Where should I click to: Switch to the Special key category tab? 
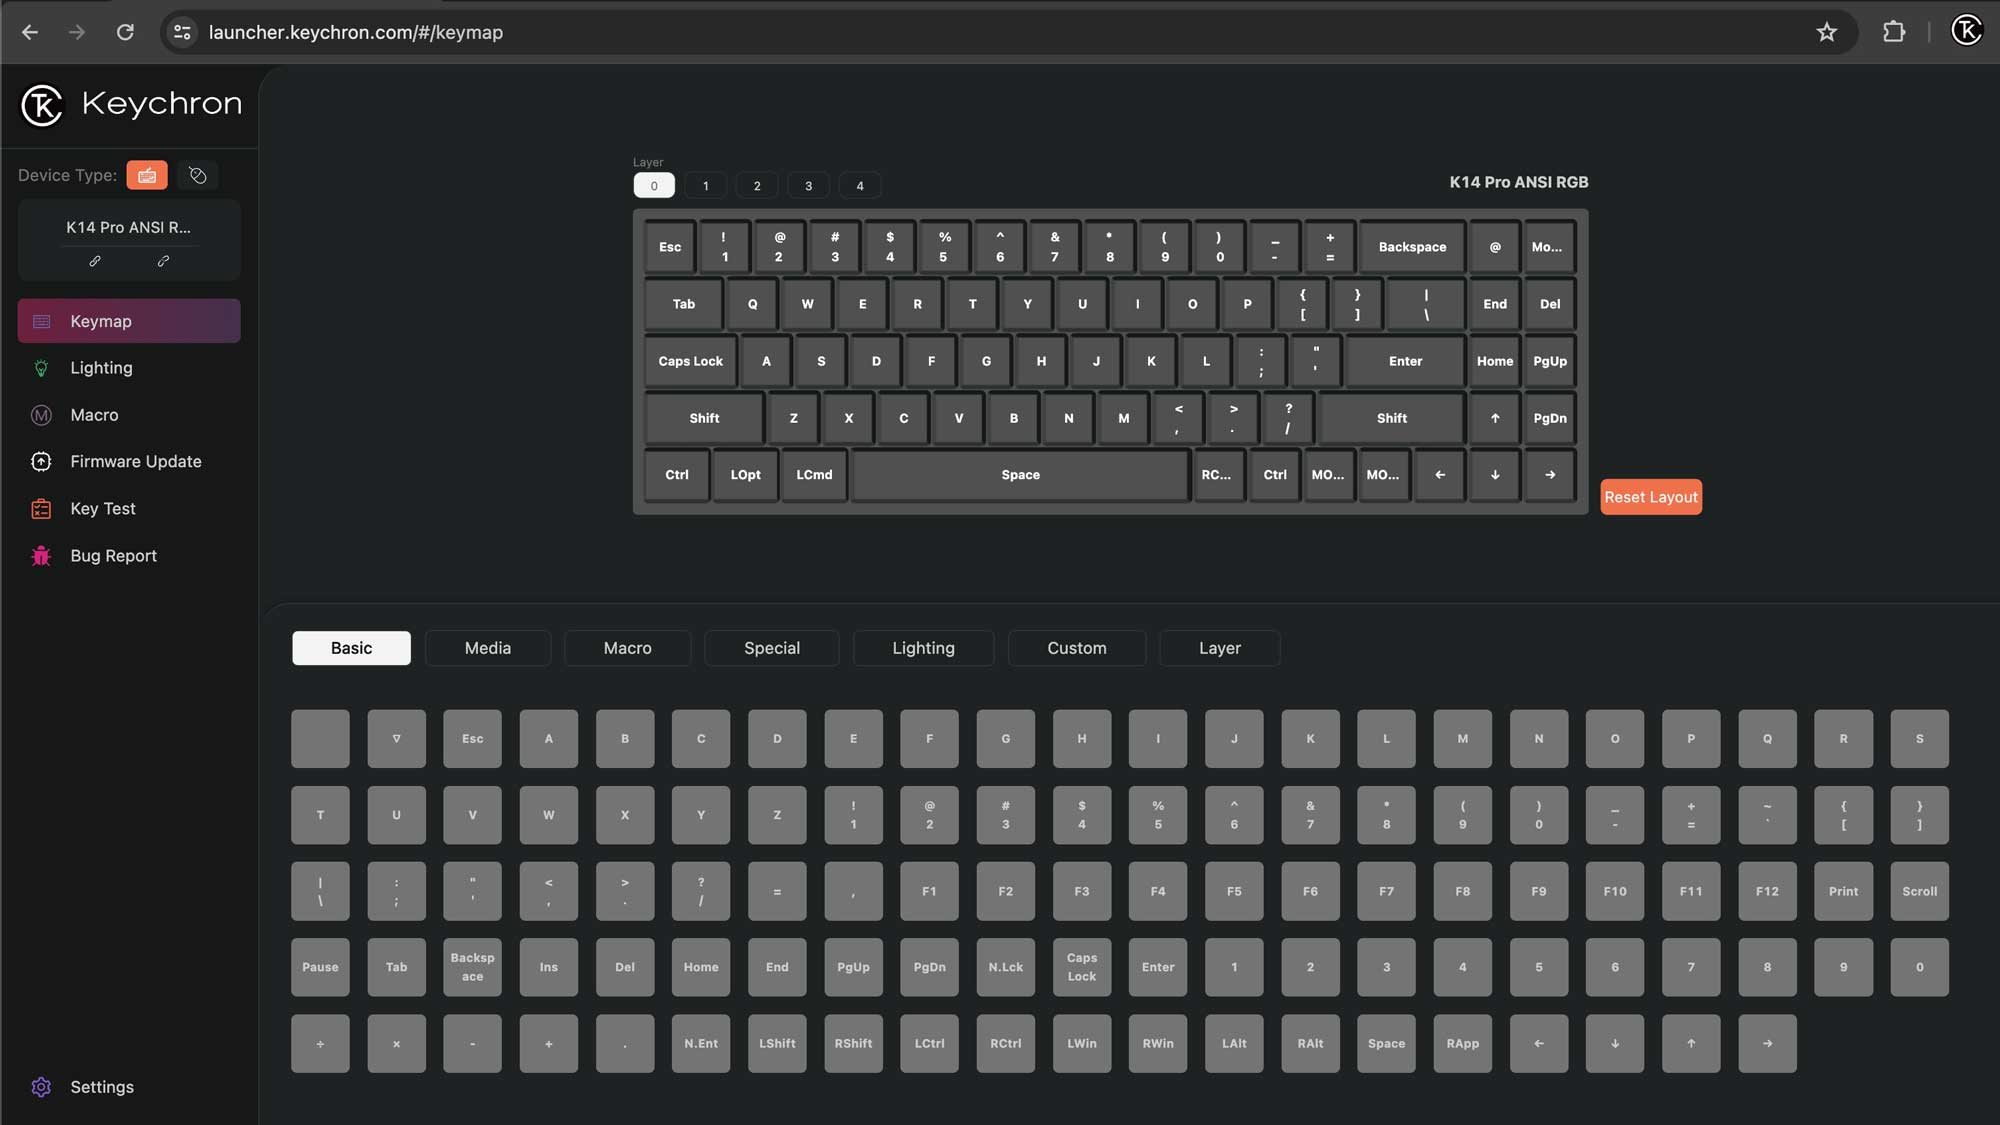tap(772, 647)
